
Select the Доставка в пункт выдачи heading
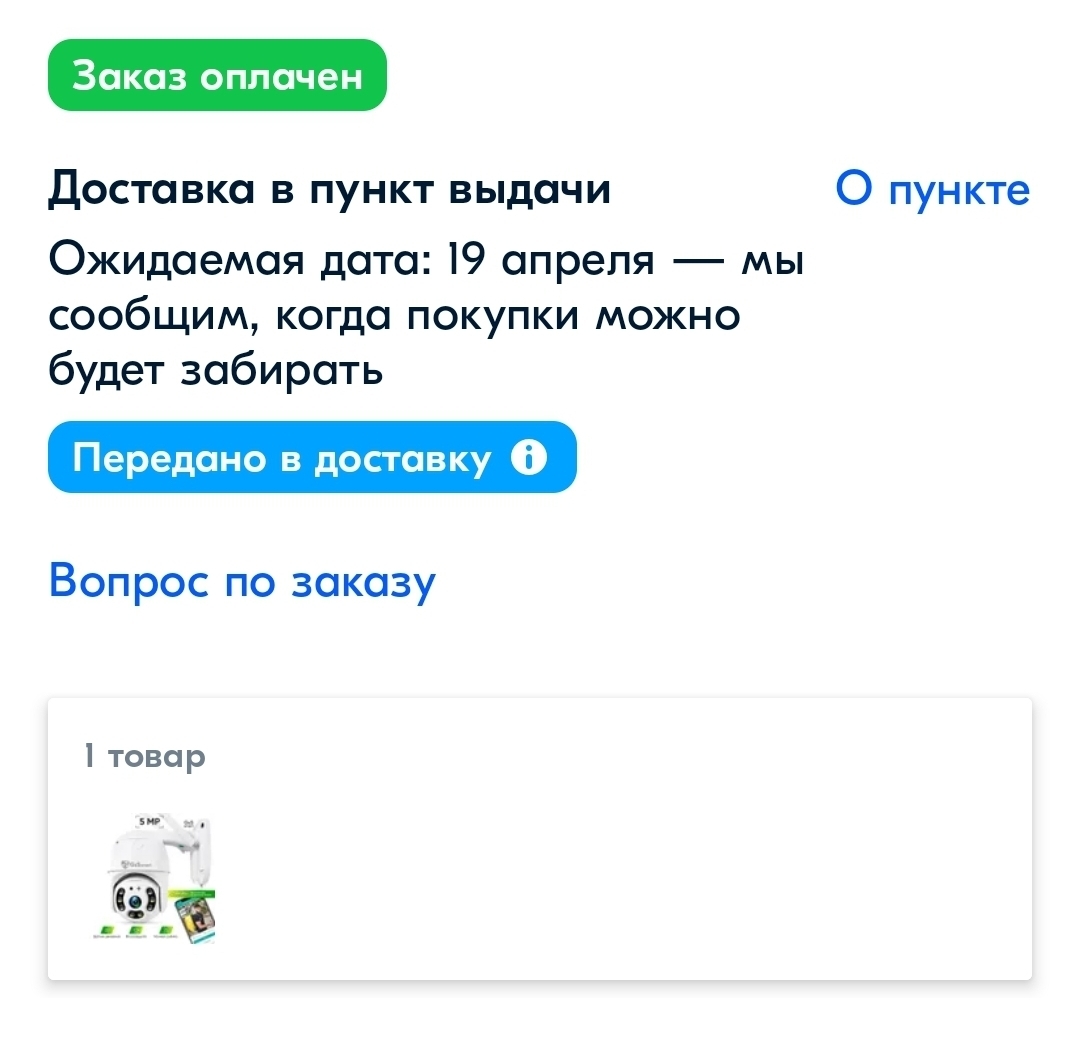[x=329, y=189]
